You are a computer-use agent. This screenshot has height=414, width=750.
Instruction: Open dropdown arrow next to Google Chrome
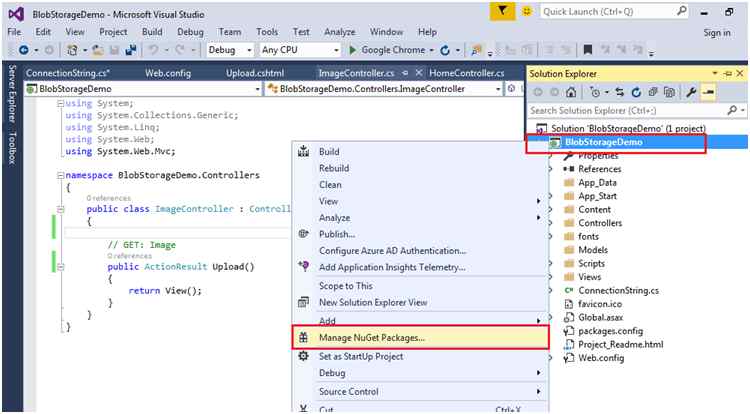pyautogui.click(x=431, y=50)
